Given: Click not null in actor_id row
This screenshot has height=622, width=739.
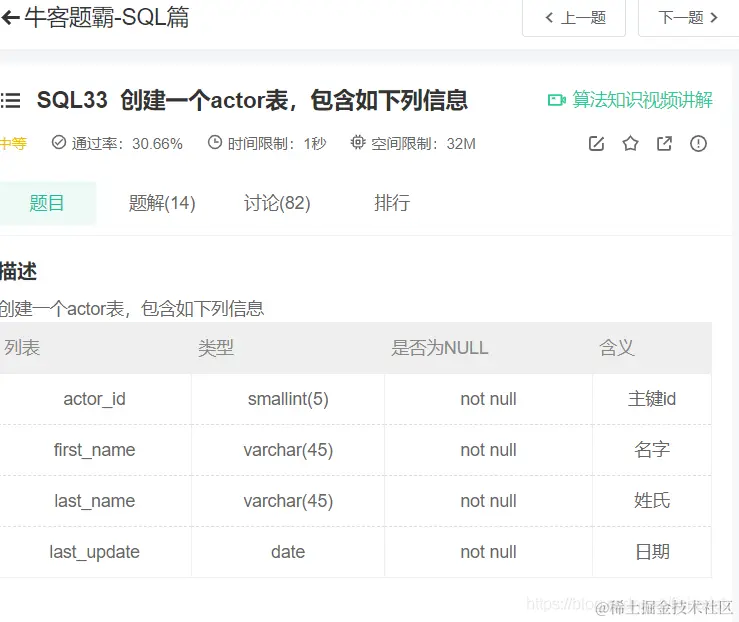Looking at the screenshot, I should click(489, 399).
